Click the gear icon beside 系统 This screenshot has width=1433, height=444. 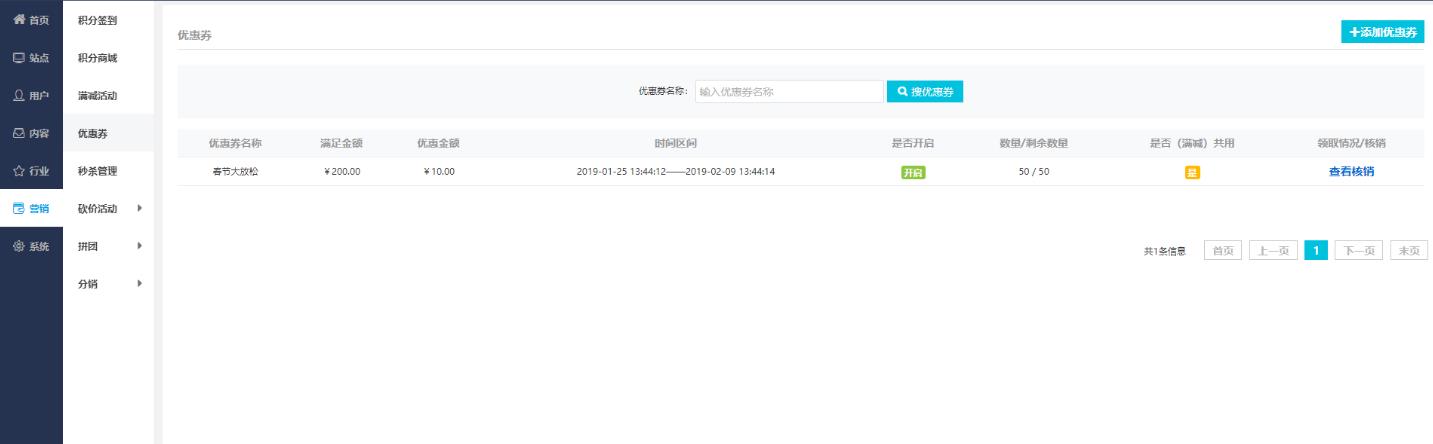tap(18, 246)
